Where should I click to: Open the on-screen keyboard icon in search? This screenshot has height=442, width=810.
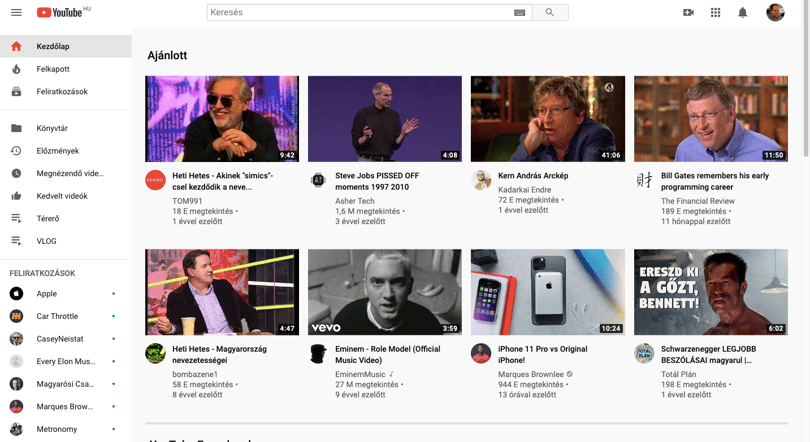tap(520, 13)
